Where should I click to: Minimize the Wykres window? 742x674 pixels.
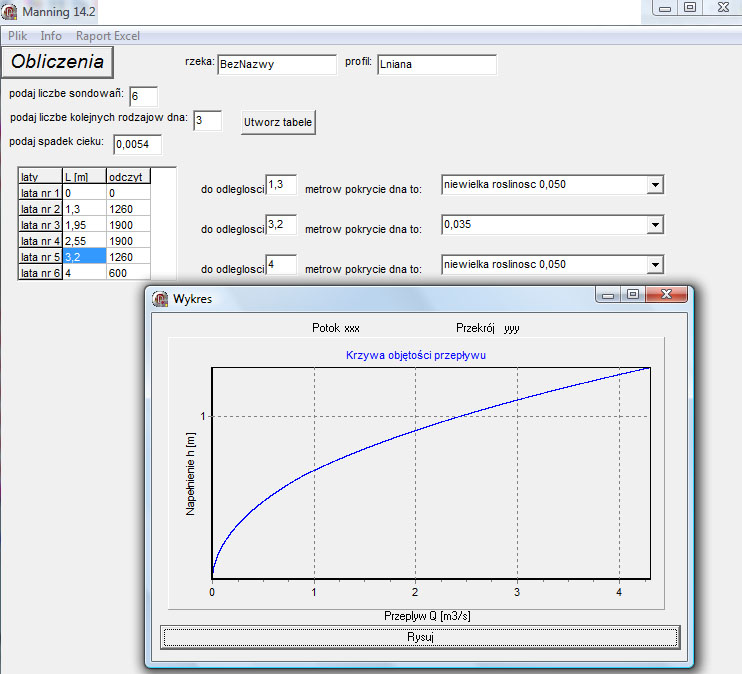608,294
